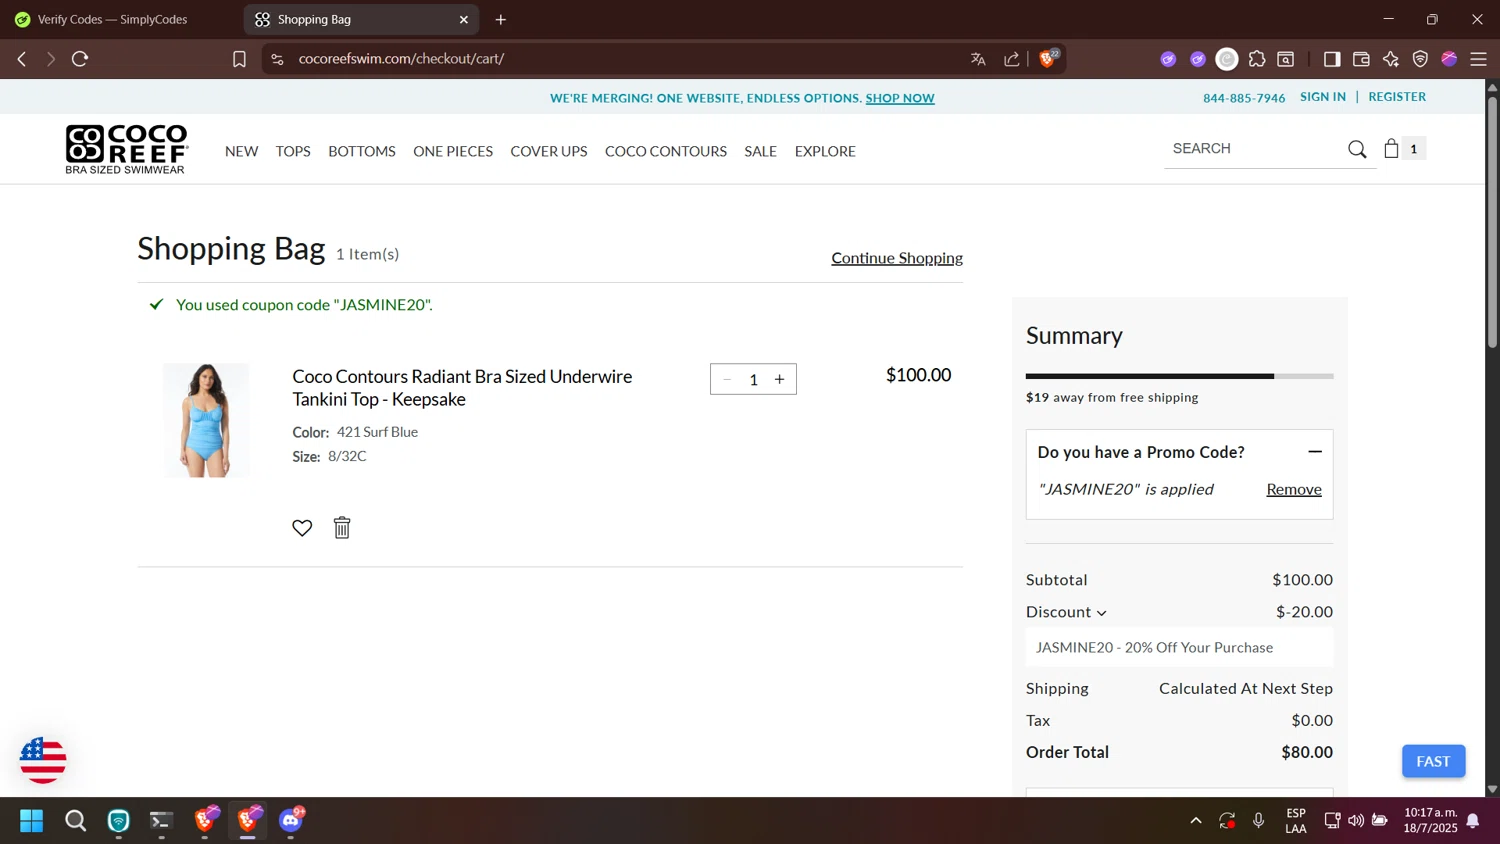Open Windows Start menu
Viewport: 1500px width, 844px height.
[32, 820]
